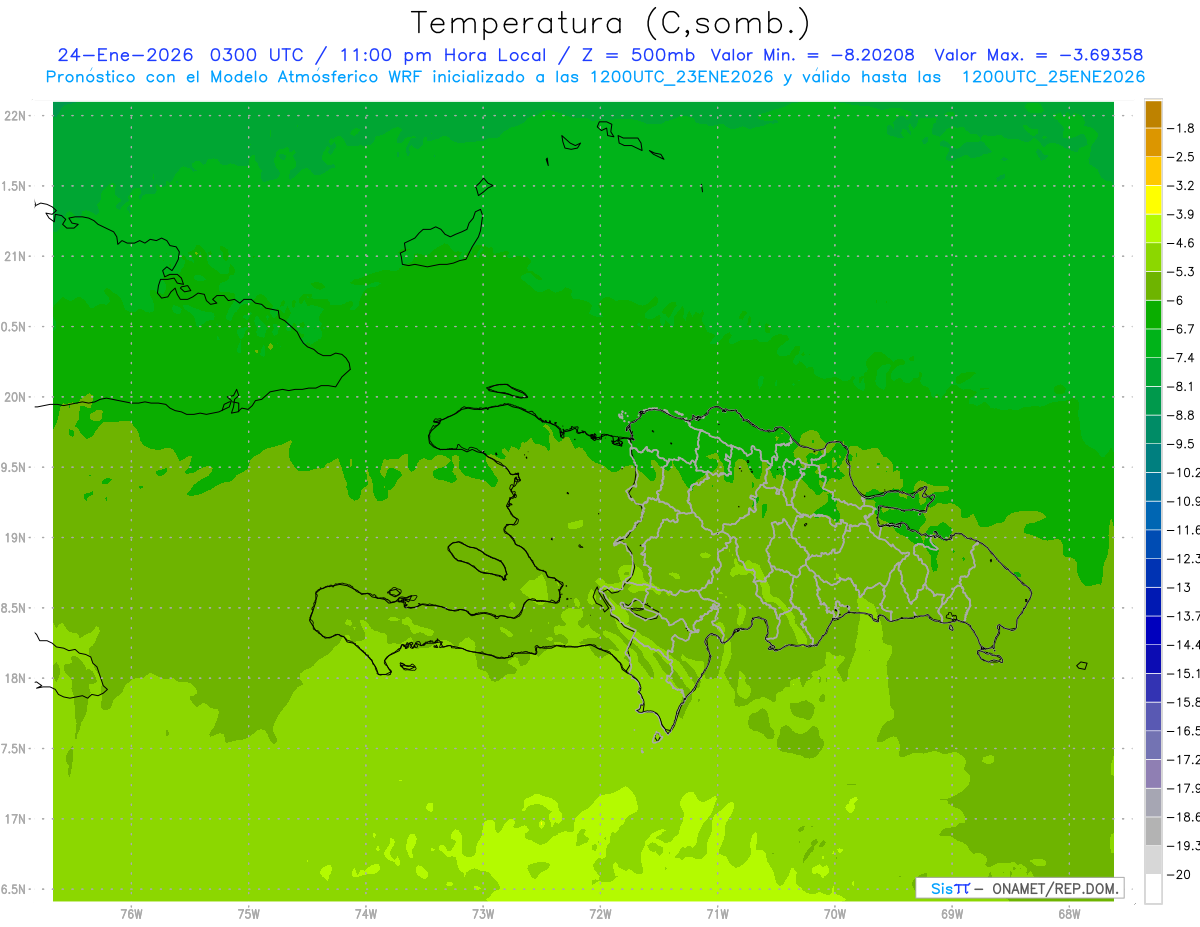Viewport: 1200px width, 927px height.
Task: Click the lime swatch between -3.9 and -4.6
Action: point(1153,229)
